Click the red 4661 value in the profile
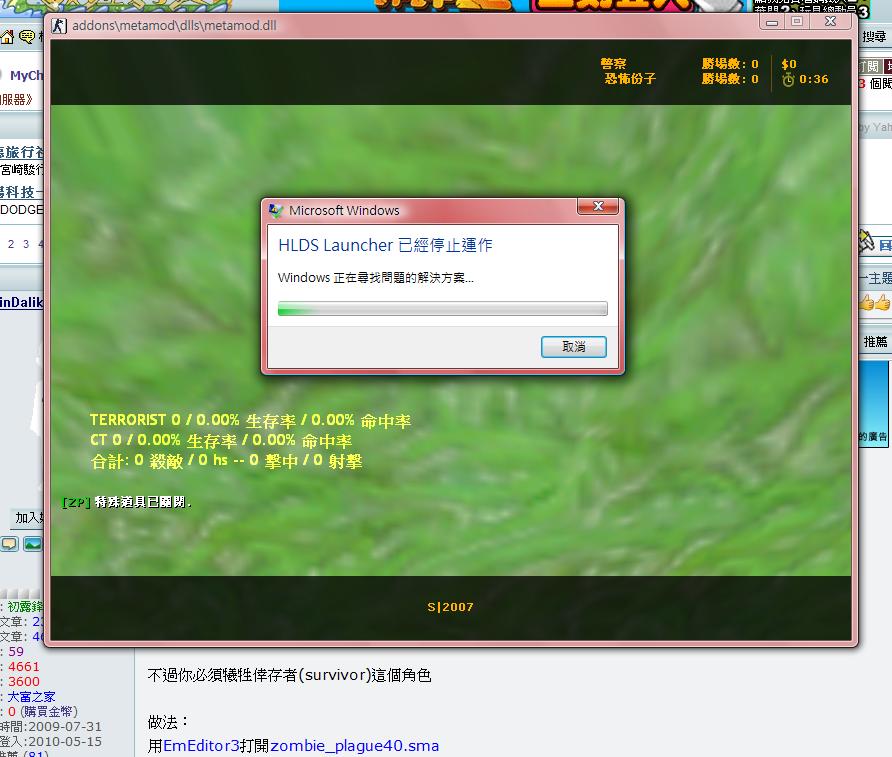Image resolution: width=892 pixels, height=757 pixels. pyautogui.click(x=24, y=667)
